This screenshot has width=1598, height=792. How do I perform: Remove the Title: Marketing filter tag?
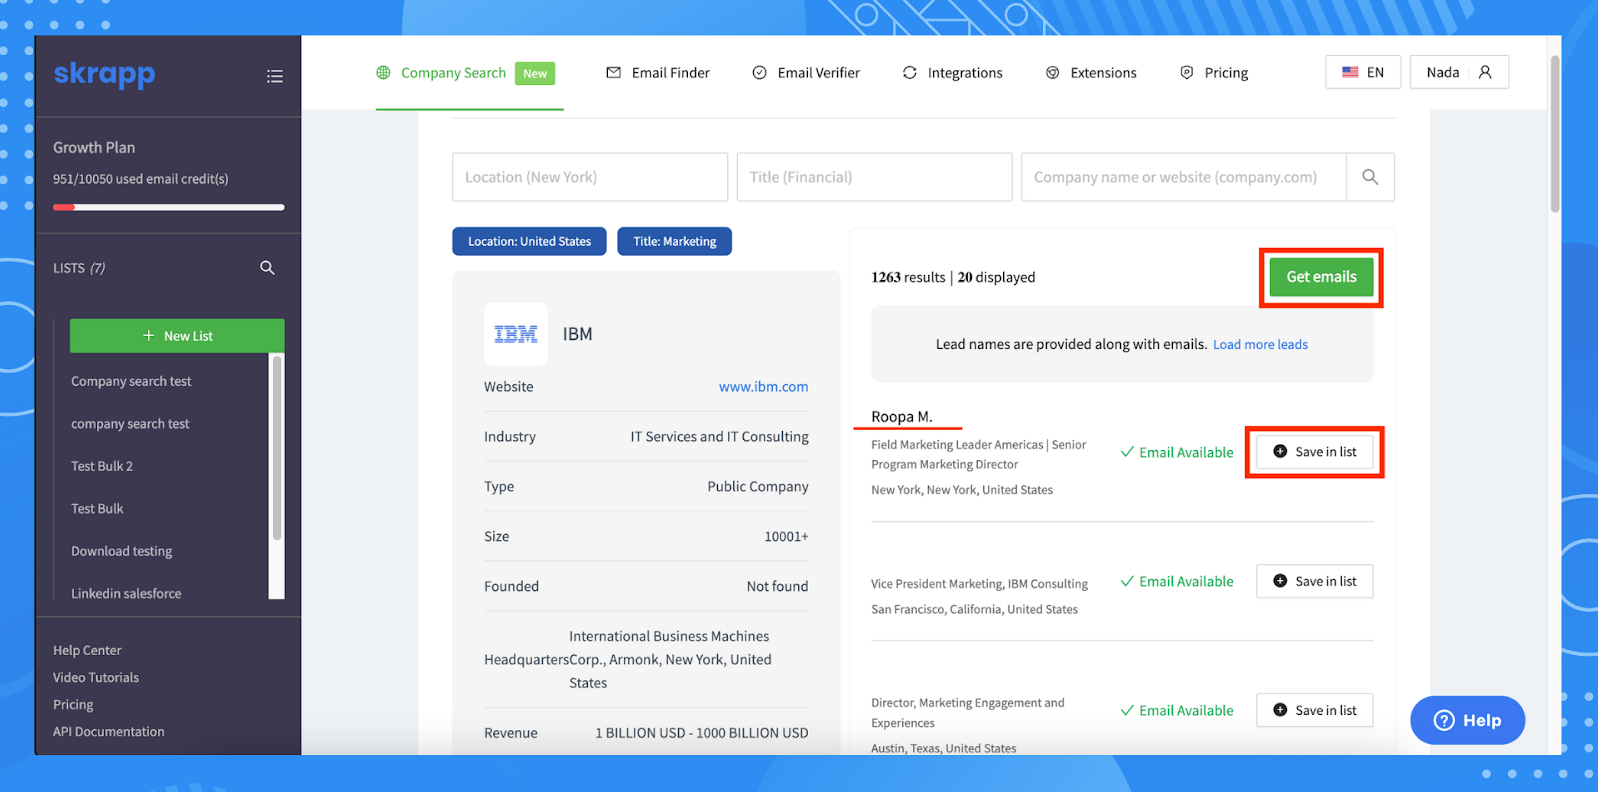675,241
